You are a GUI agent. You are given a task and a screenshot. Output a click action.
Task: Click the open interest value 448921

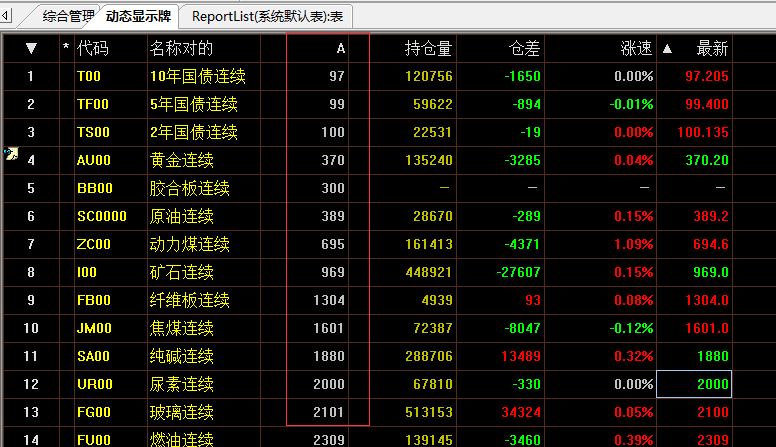coord(429,272)
